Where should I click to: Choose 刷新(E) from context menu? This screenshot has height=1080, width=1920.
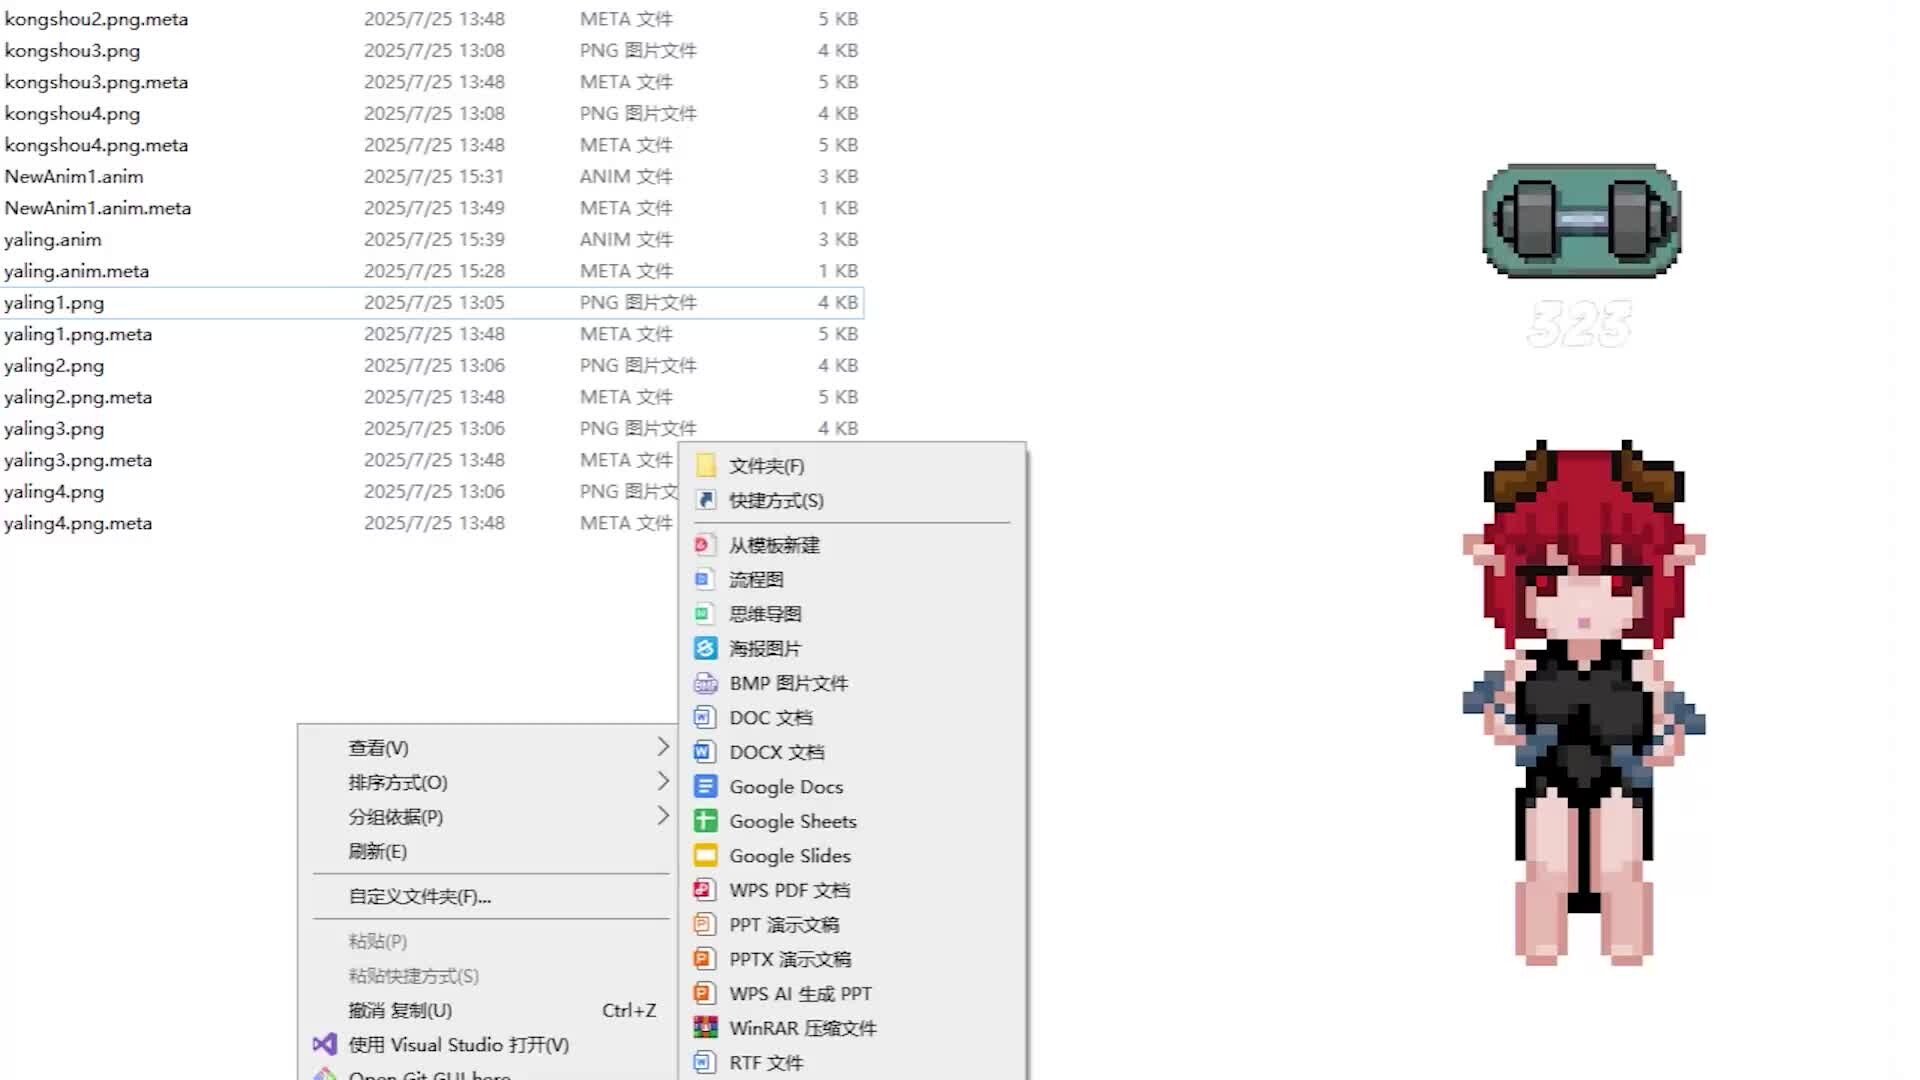tap(377, 852)
